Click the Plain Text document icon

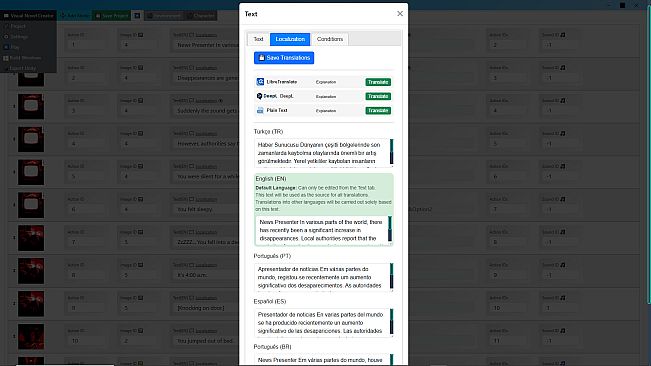click(x=260, y=110)
